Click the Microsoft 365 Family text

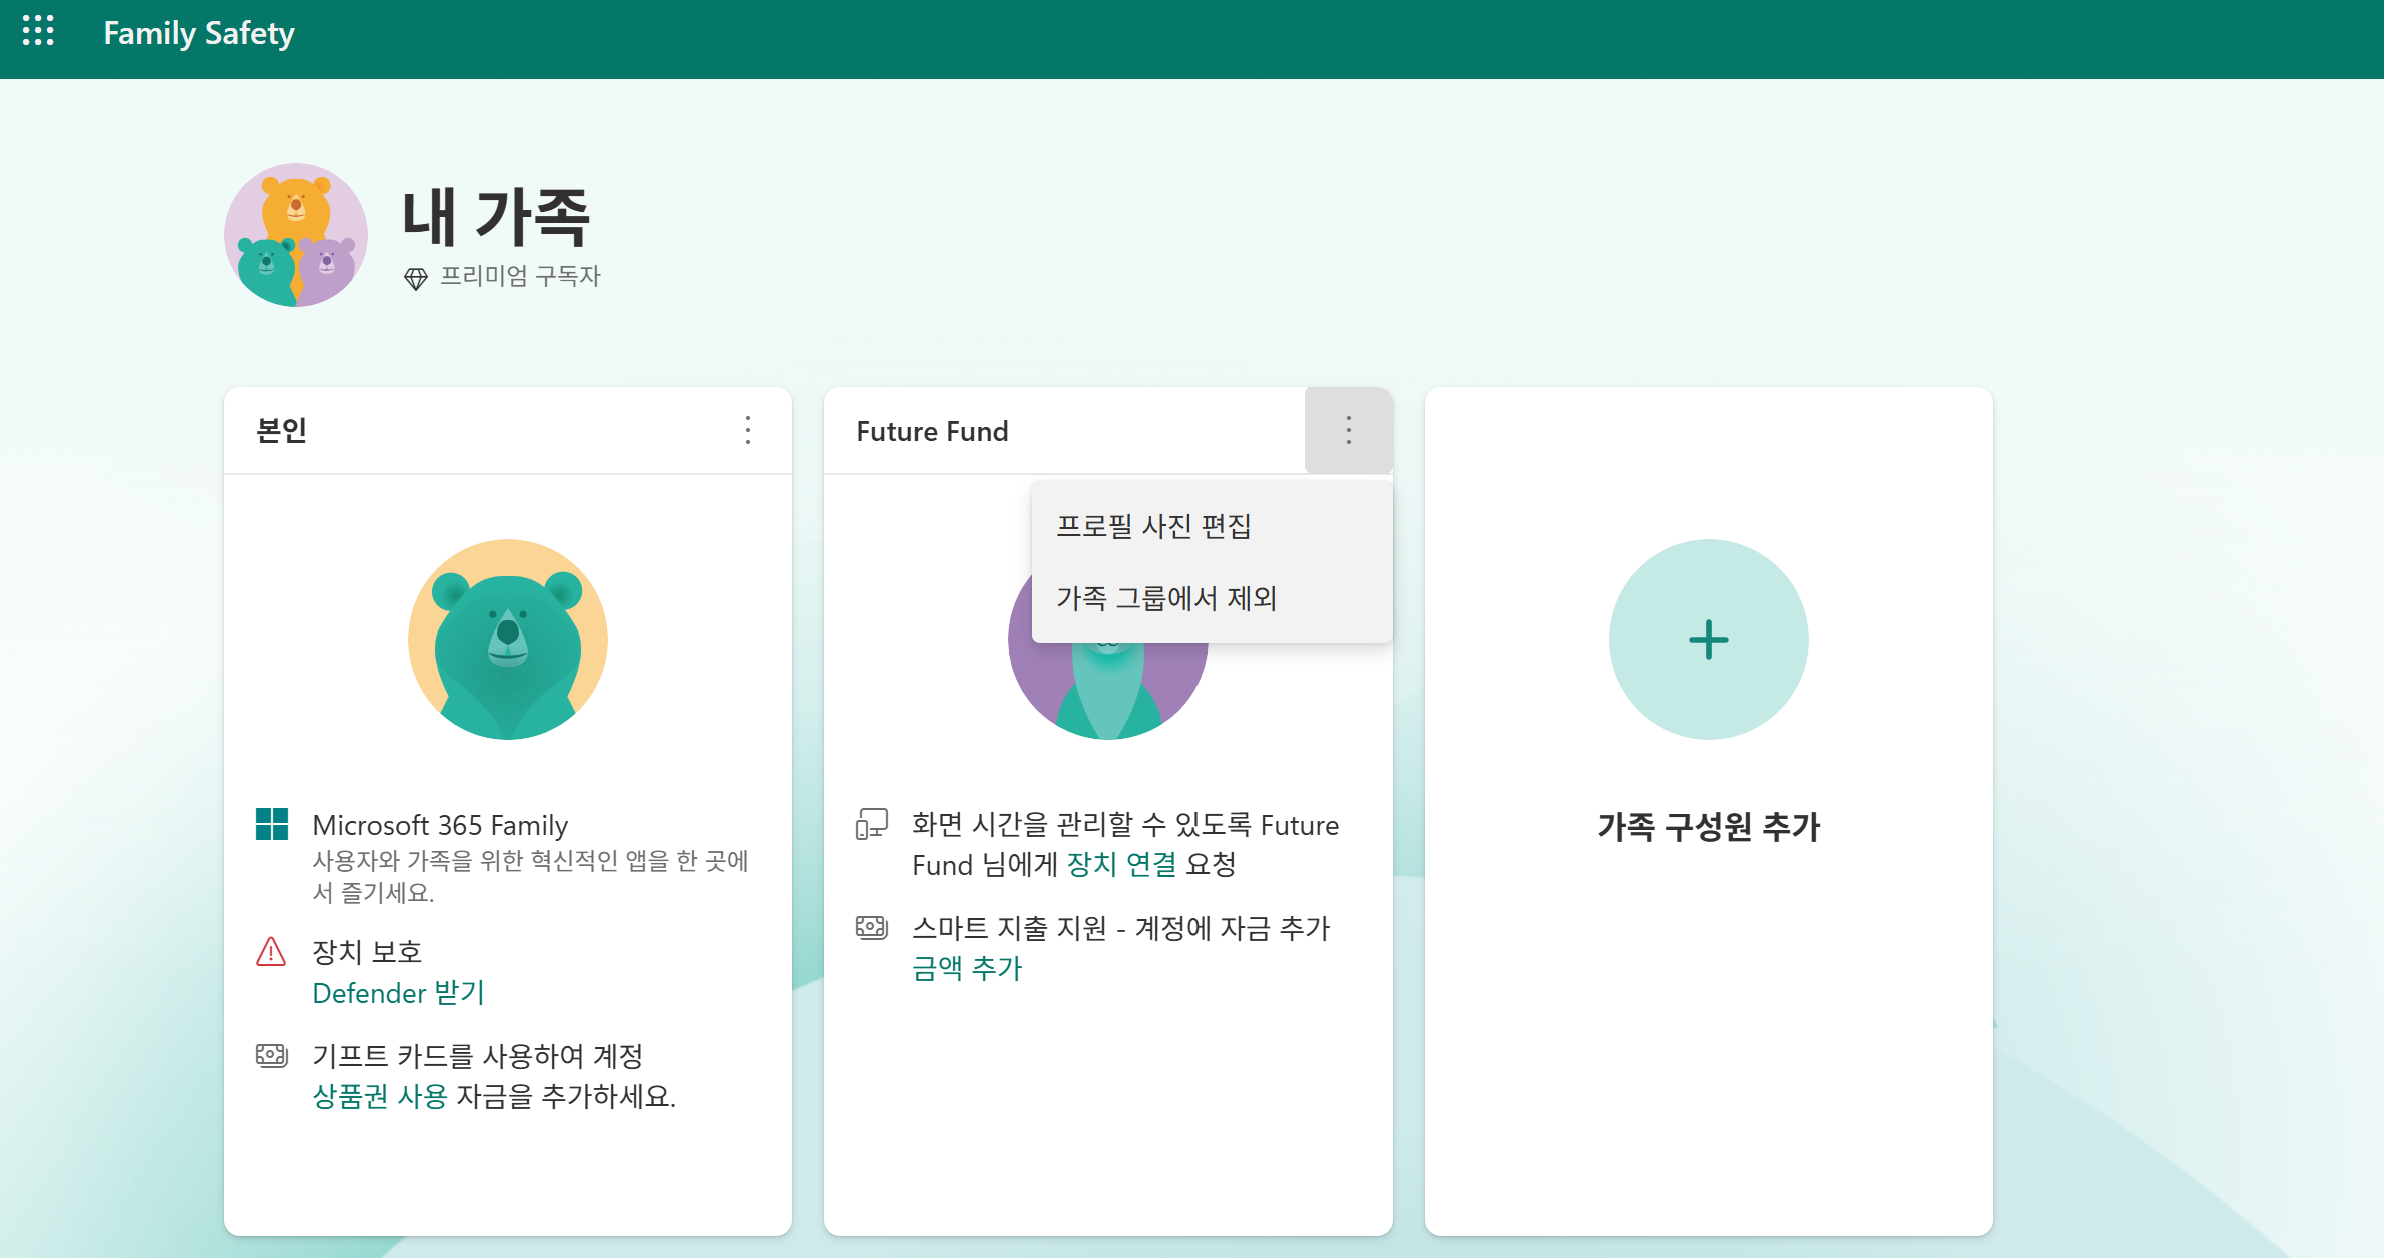pos(440,825)
